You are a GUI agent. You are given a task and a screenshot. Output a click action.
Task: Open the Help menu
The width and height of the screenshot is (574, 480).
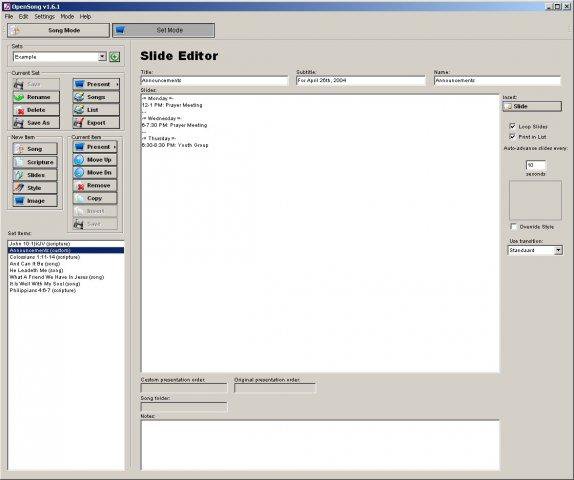coord(85,16)
